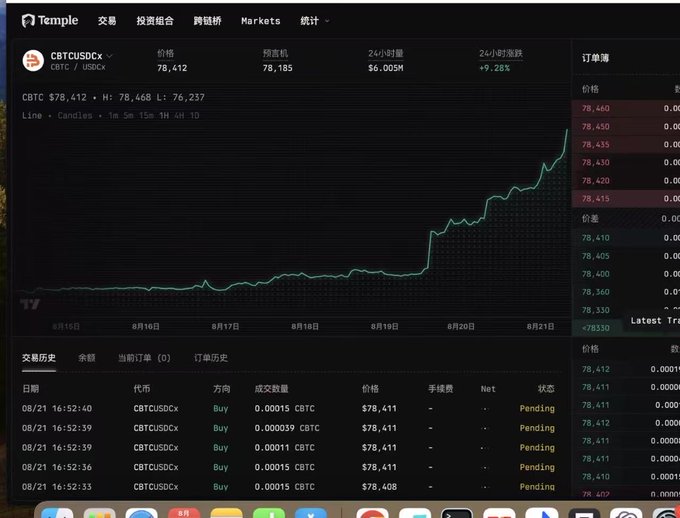This screenshot has height=518, width=680.
Task: Expand the 统计 statistics dropdown
Action: (x=315, y=21)
